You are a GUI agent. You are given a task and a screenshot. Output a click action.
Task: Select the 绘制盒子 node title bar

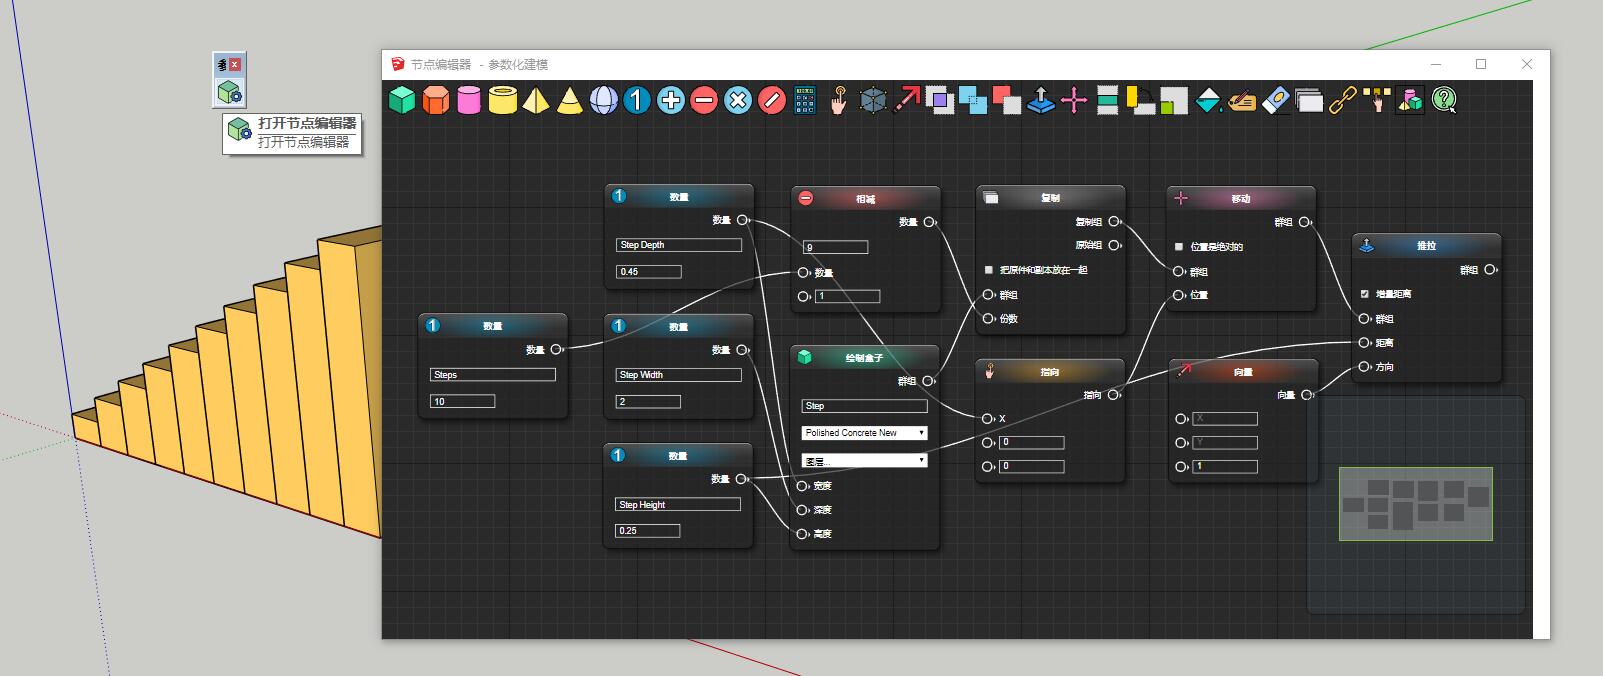coord(865,357)
